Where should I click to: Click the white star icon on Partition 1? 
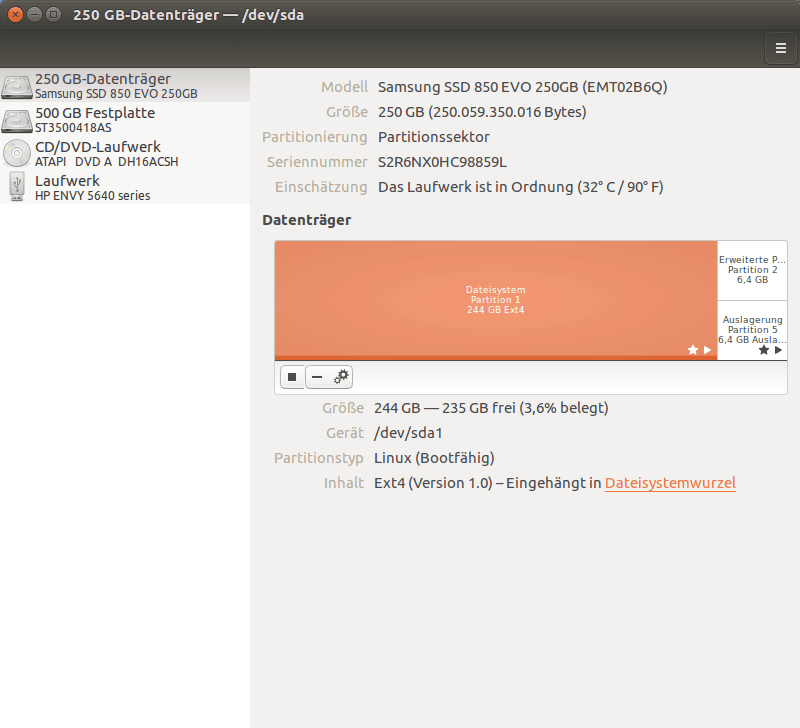click(692, 350)
